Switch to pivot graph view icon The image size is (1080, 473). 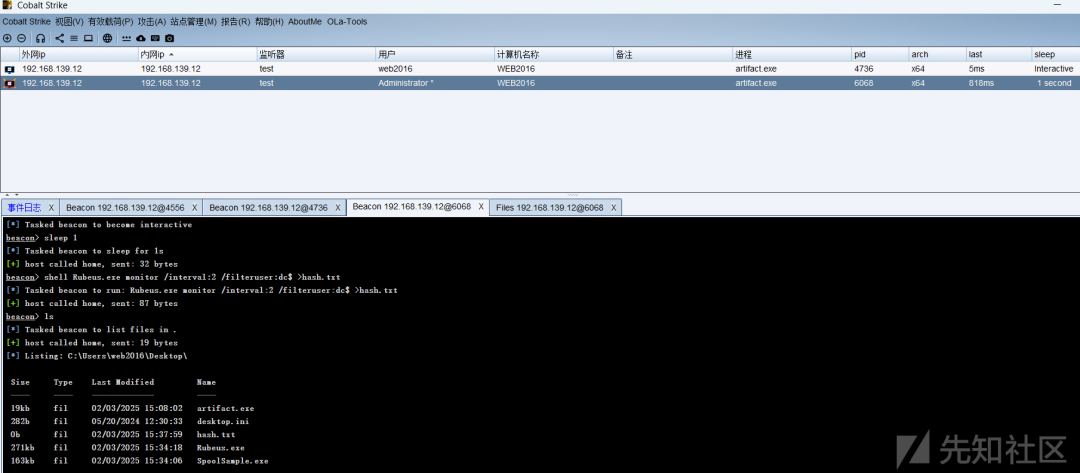click(x=60, y=39)
